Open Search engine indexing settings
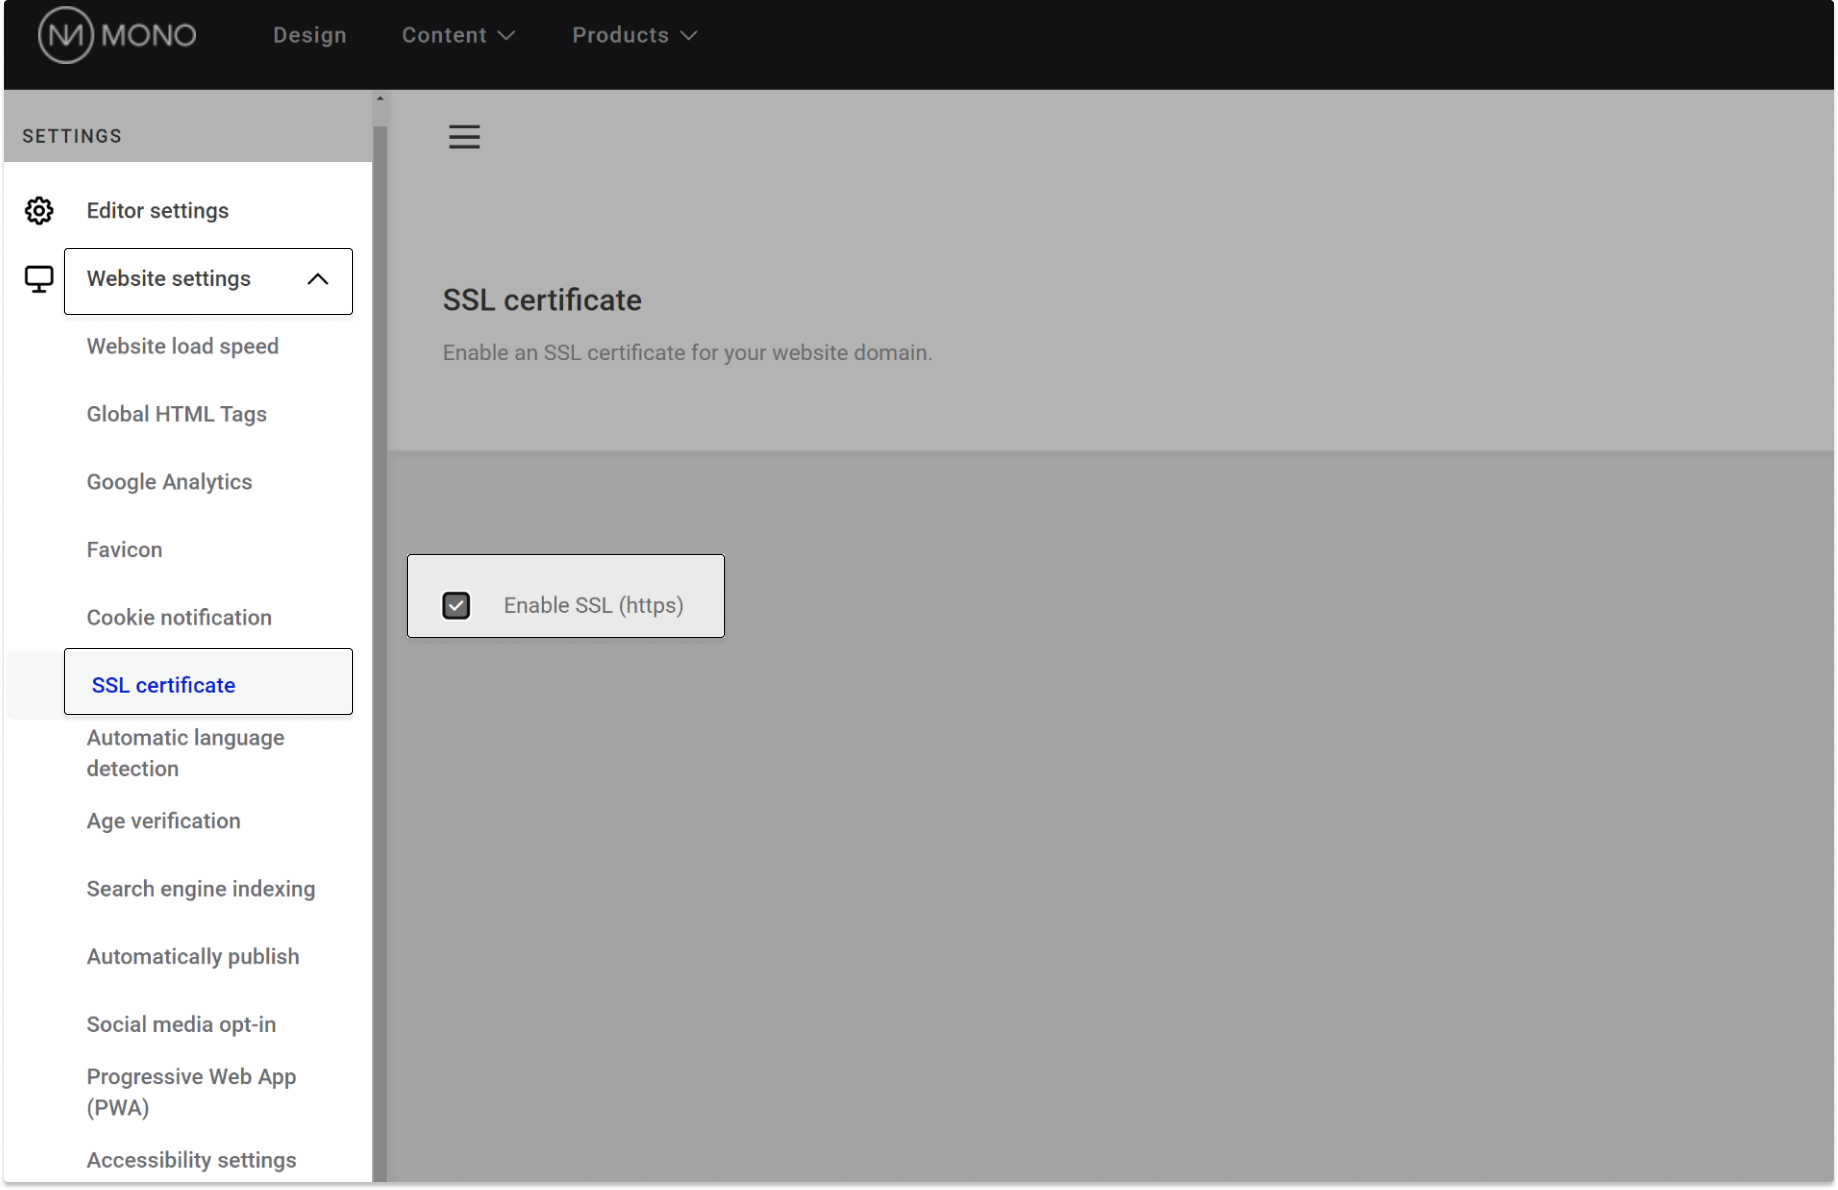 coord(201,889)
